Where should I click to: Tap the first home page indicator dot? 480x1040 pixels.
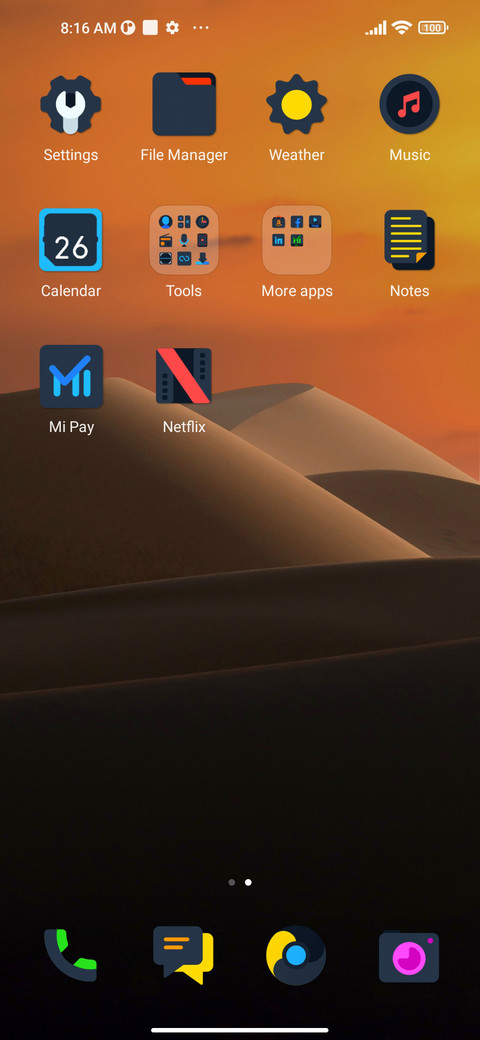tap(231, 882)
